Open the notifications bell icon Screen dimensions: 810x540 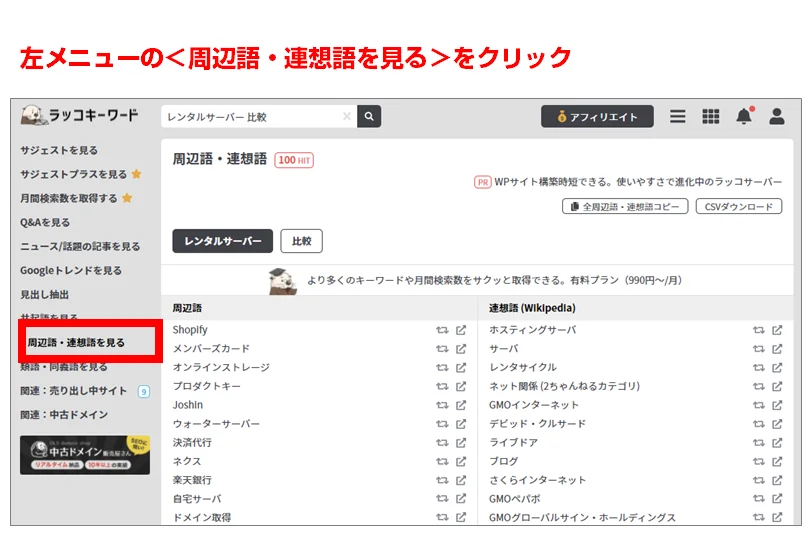(744, 116)
